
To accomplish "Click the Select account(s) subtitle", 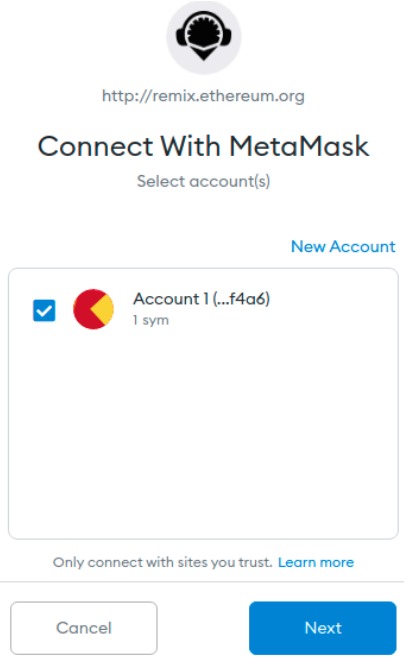I will [x=203, y=181].
